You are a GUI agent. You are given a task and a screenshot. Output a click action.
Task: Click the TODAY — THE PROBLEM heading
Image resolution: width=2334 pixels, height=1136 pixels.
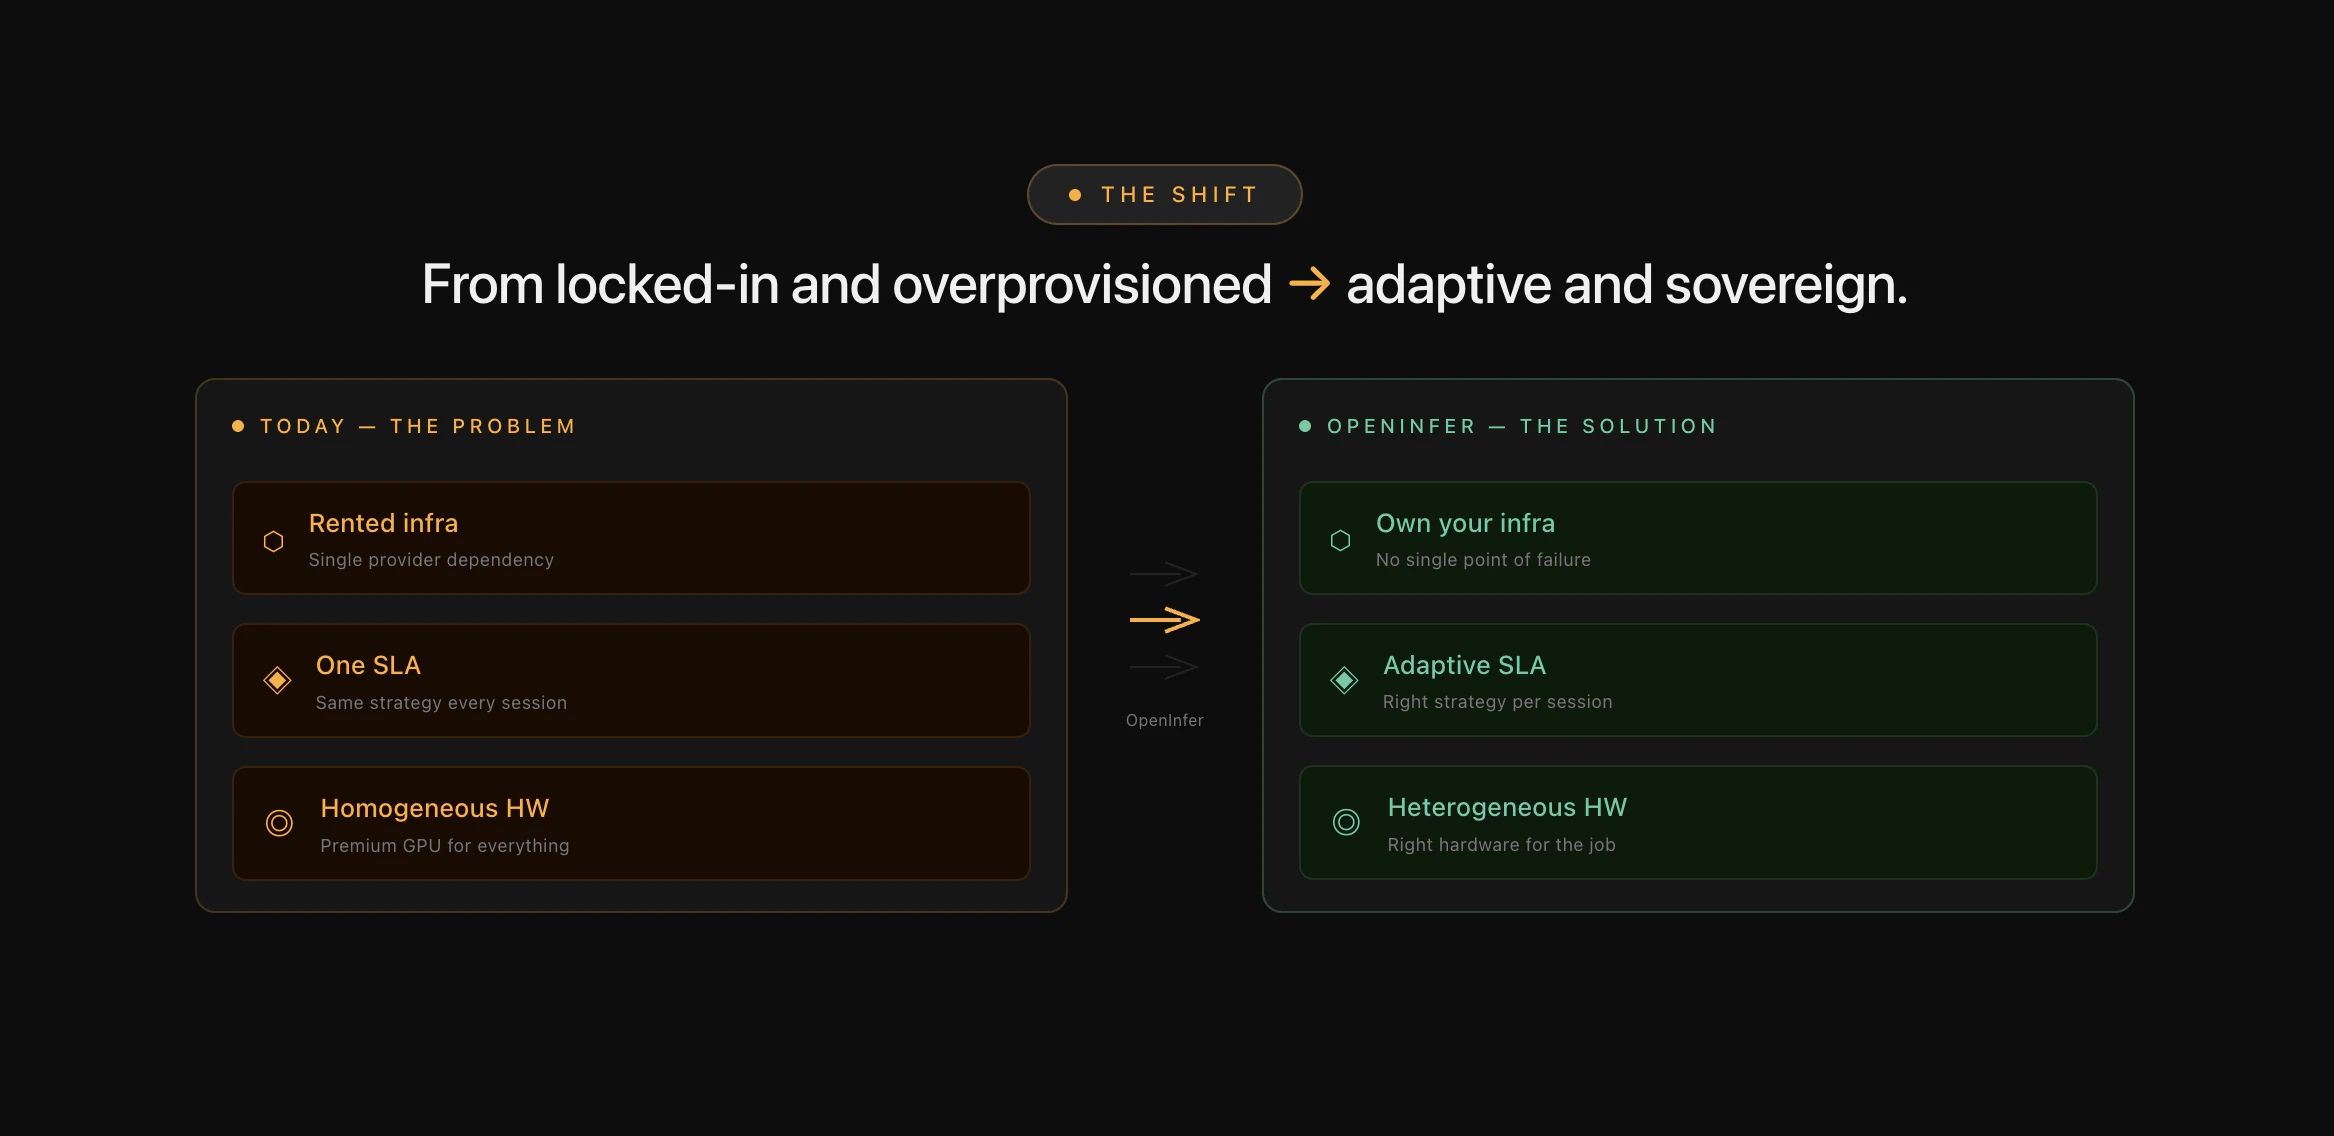pyautogui.click(x=418, y=426)
